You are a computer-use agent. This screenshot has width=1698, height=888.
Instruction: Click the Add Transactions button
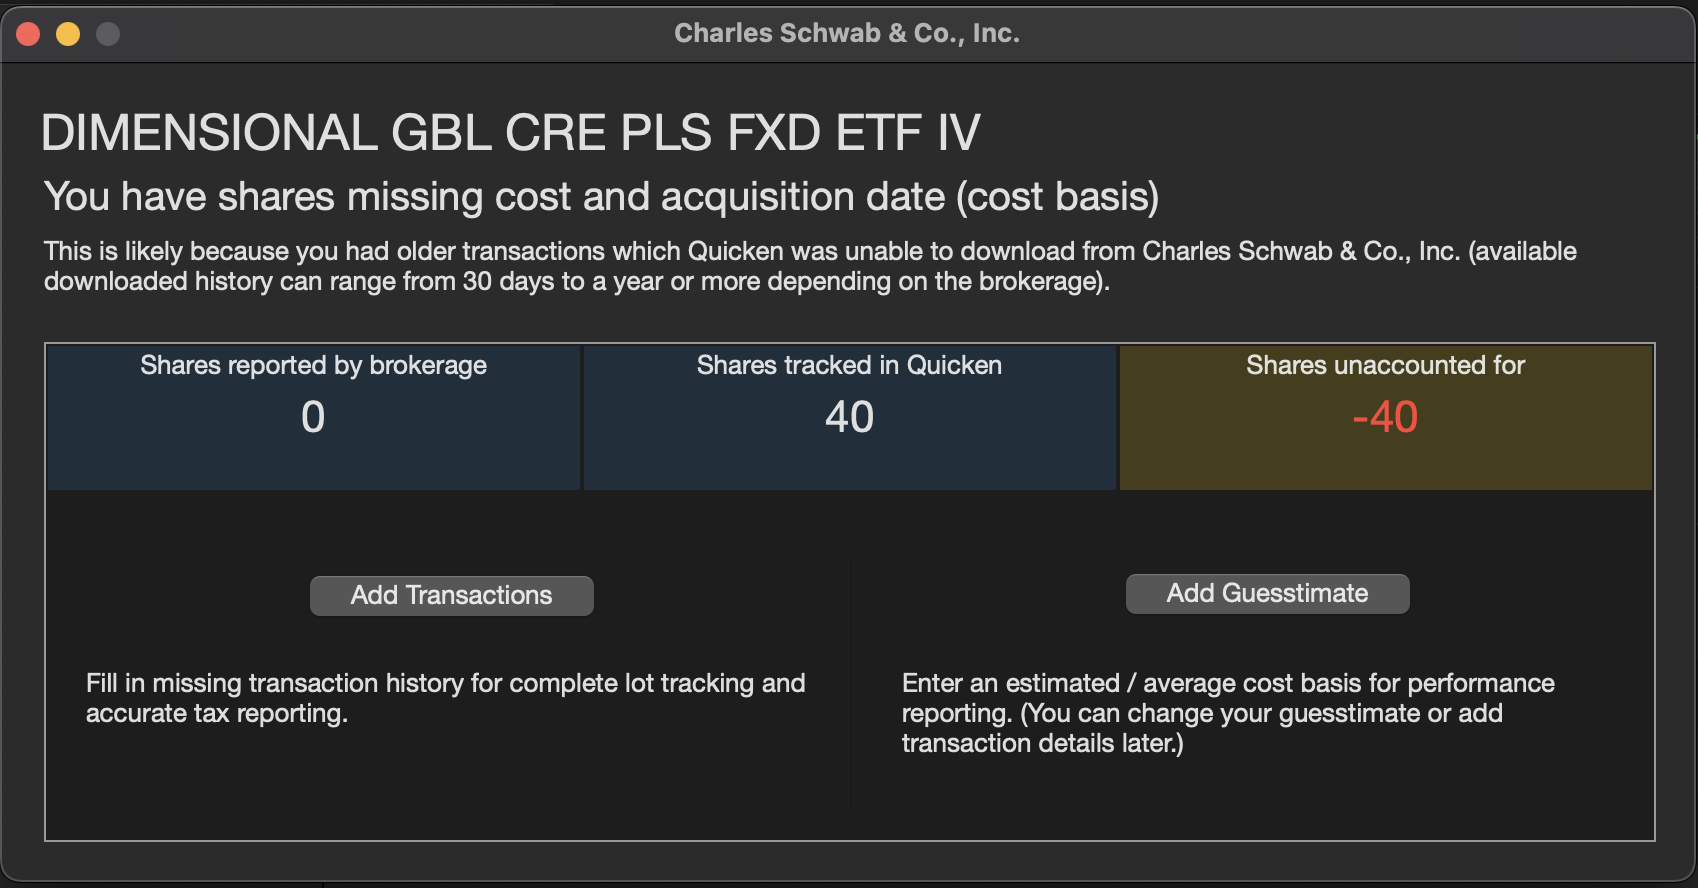[x=451, y=595]
